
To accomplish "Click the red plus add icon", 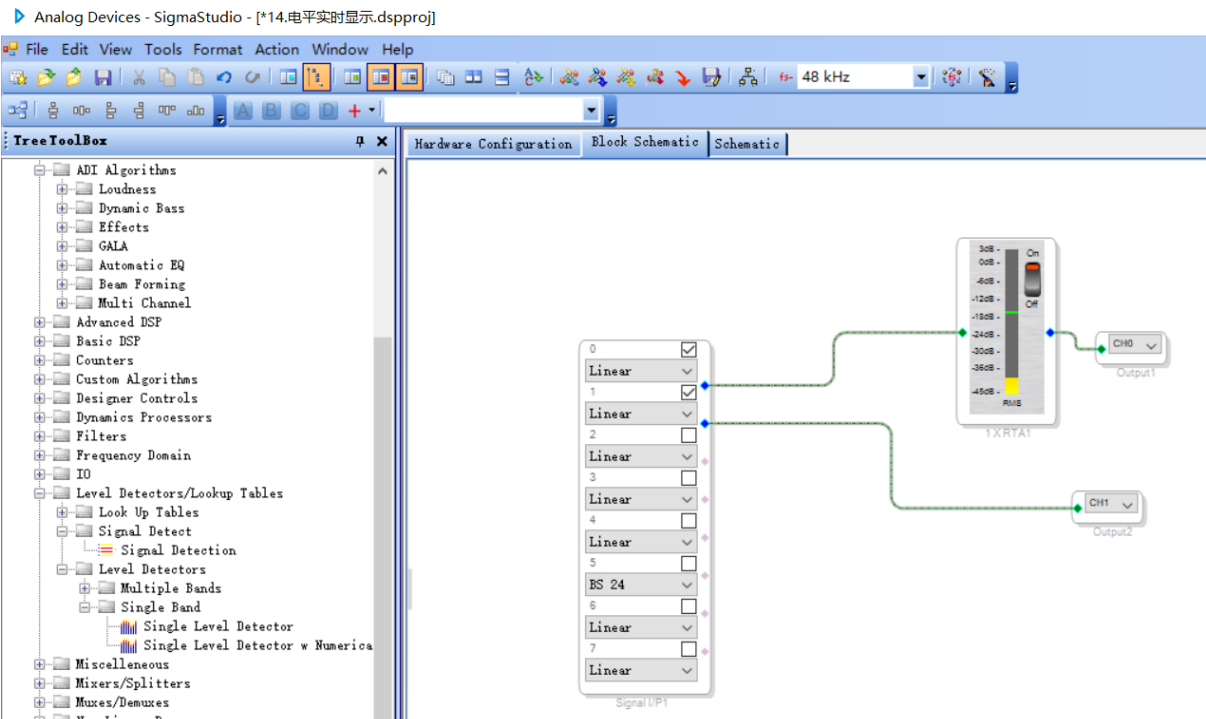I will pos(354,110).
